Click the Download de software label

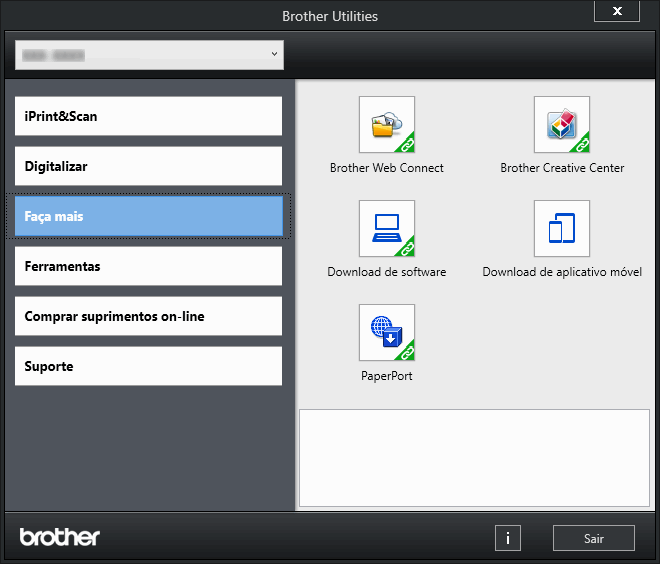[x=386, y=272]
